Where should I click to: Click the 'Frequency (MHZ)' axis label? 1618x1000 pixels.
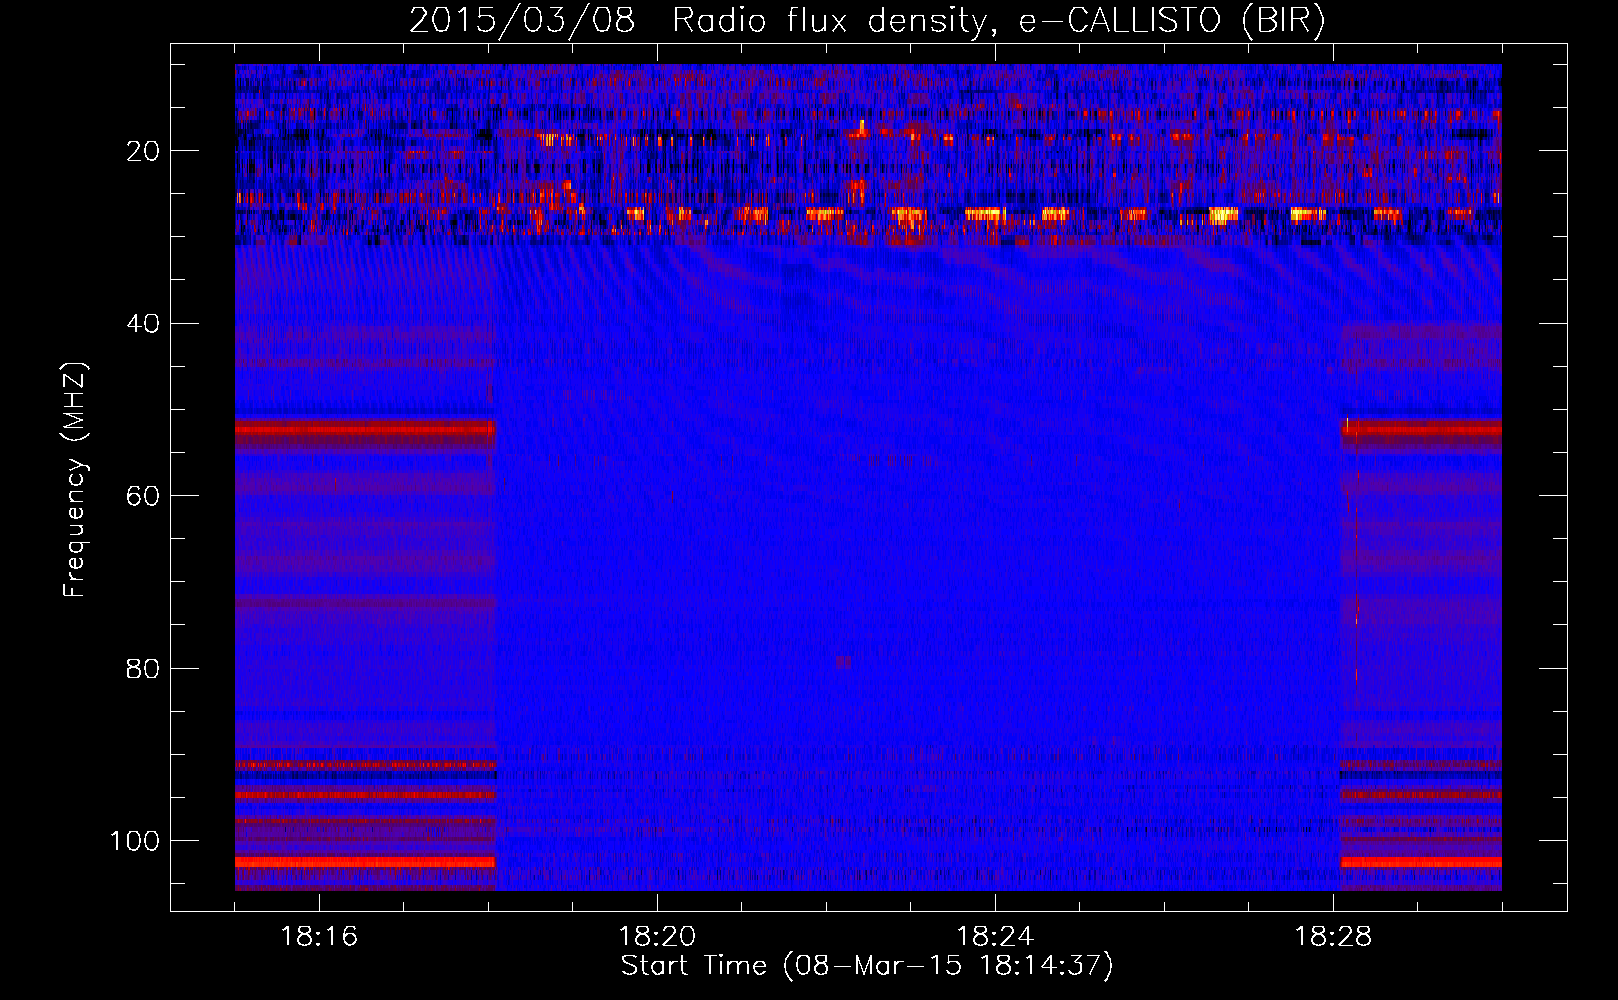(x=75, y=479)
